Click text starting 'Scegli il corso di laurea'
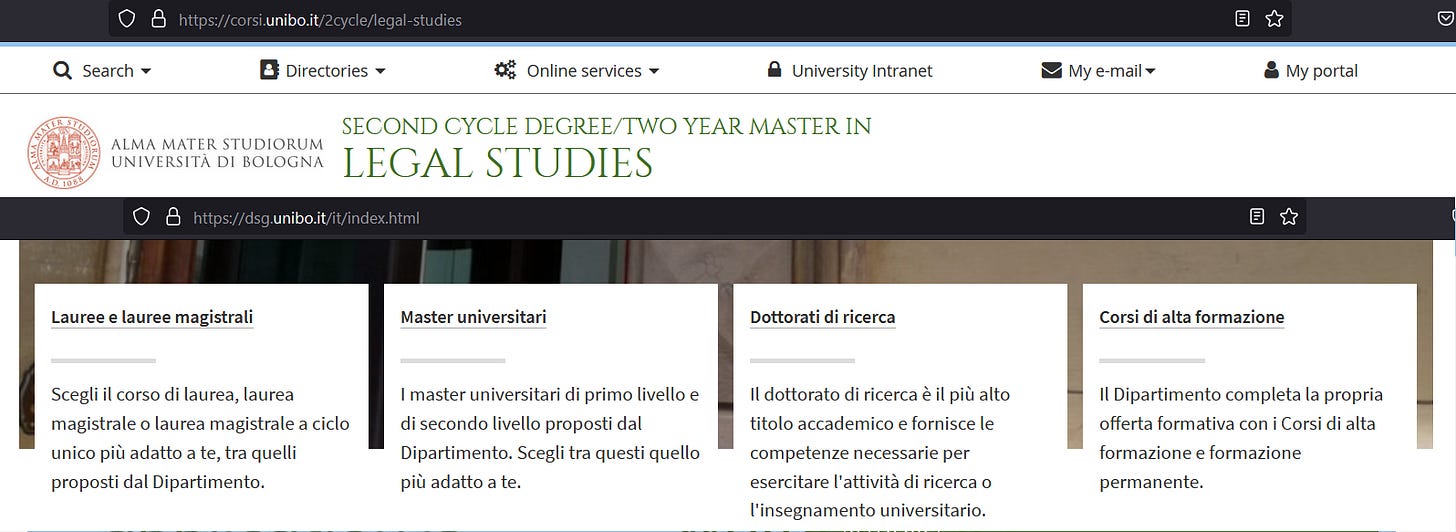 pyautogui.click(x=201, y=438)
